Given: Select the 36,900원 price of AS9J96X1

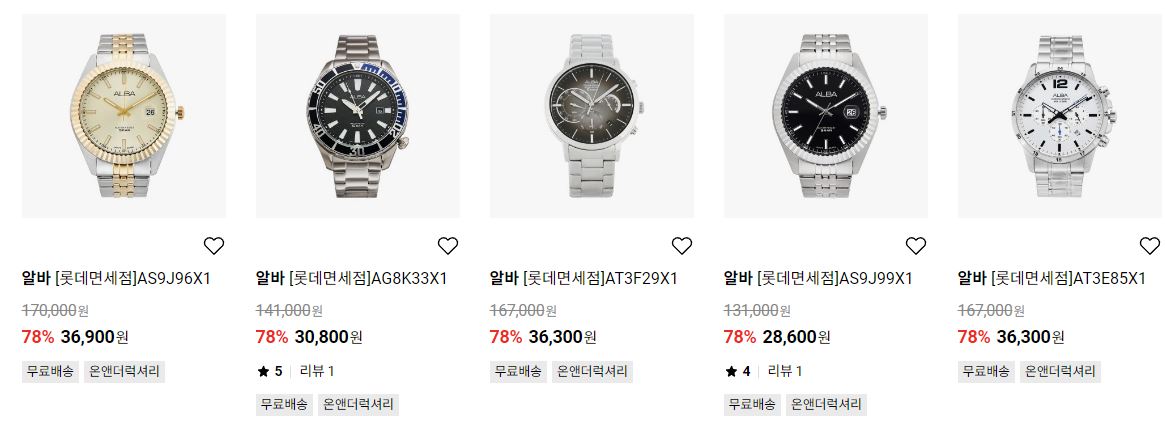Looking at the screenshot, I should coord(94,337).
